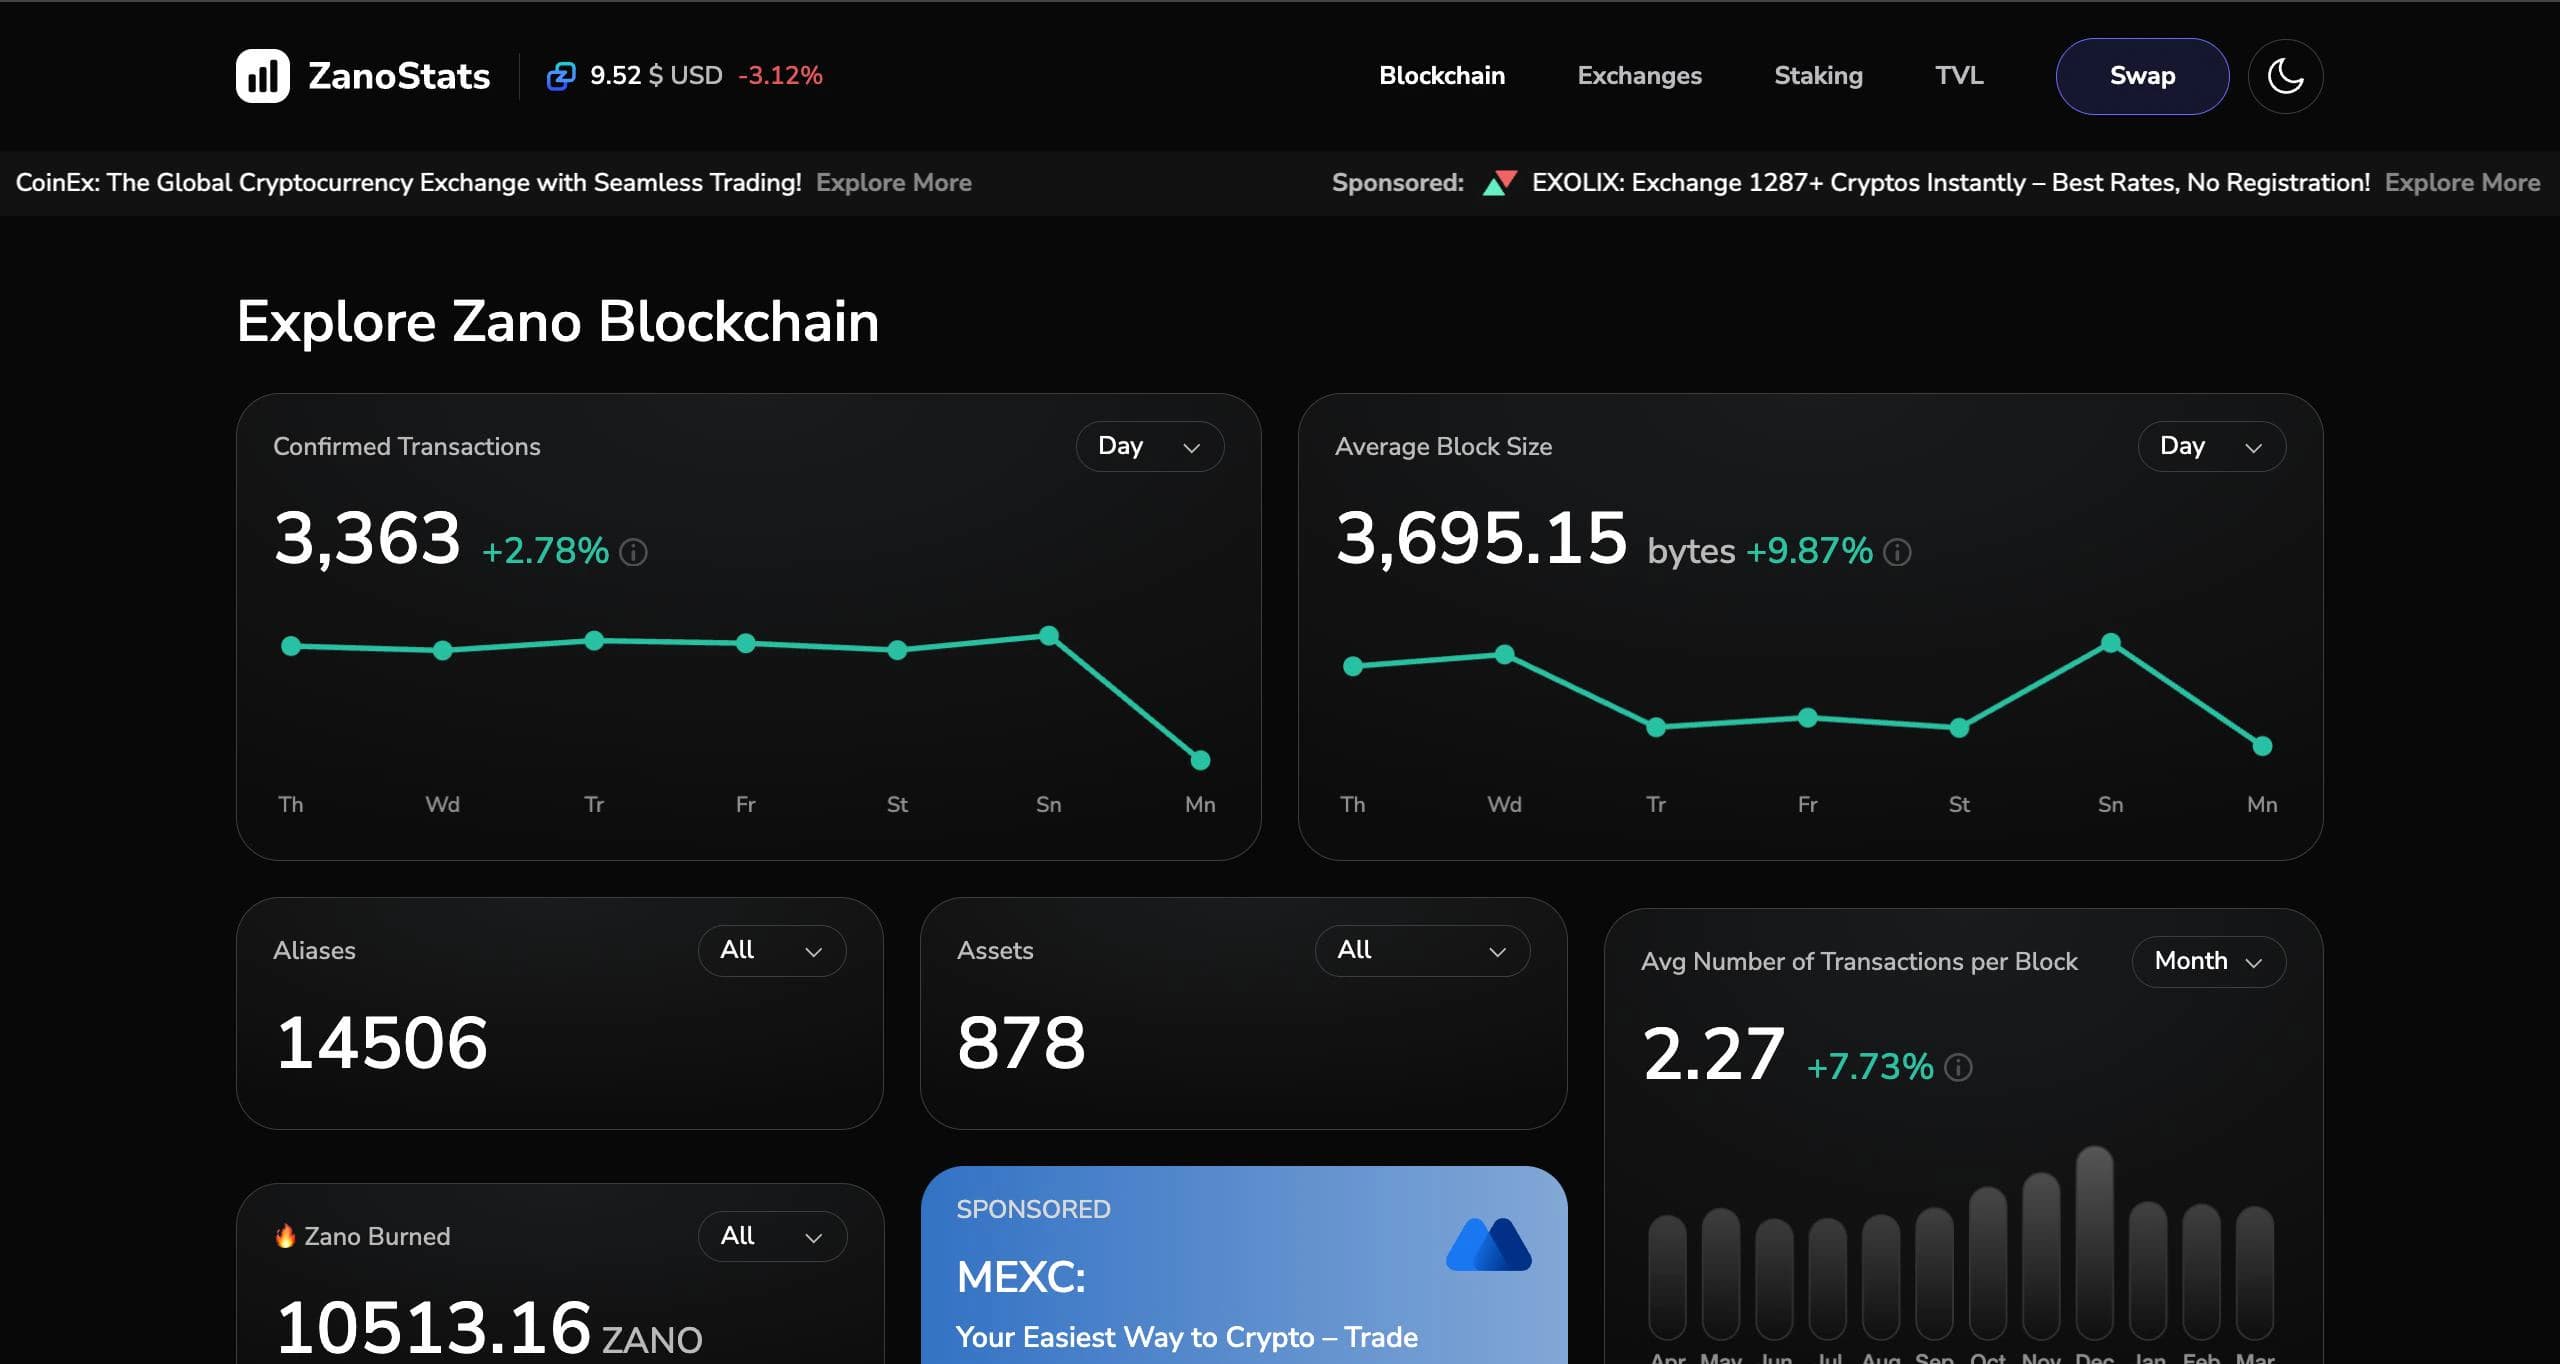2560x1364 pixels.
Task: Toggle dark mode with the moon icon
Action: point(2285,76)
